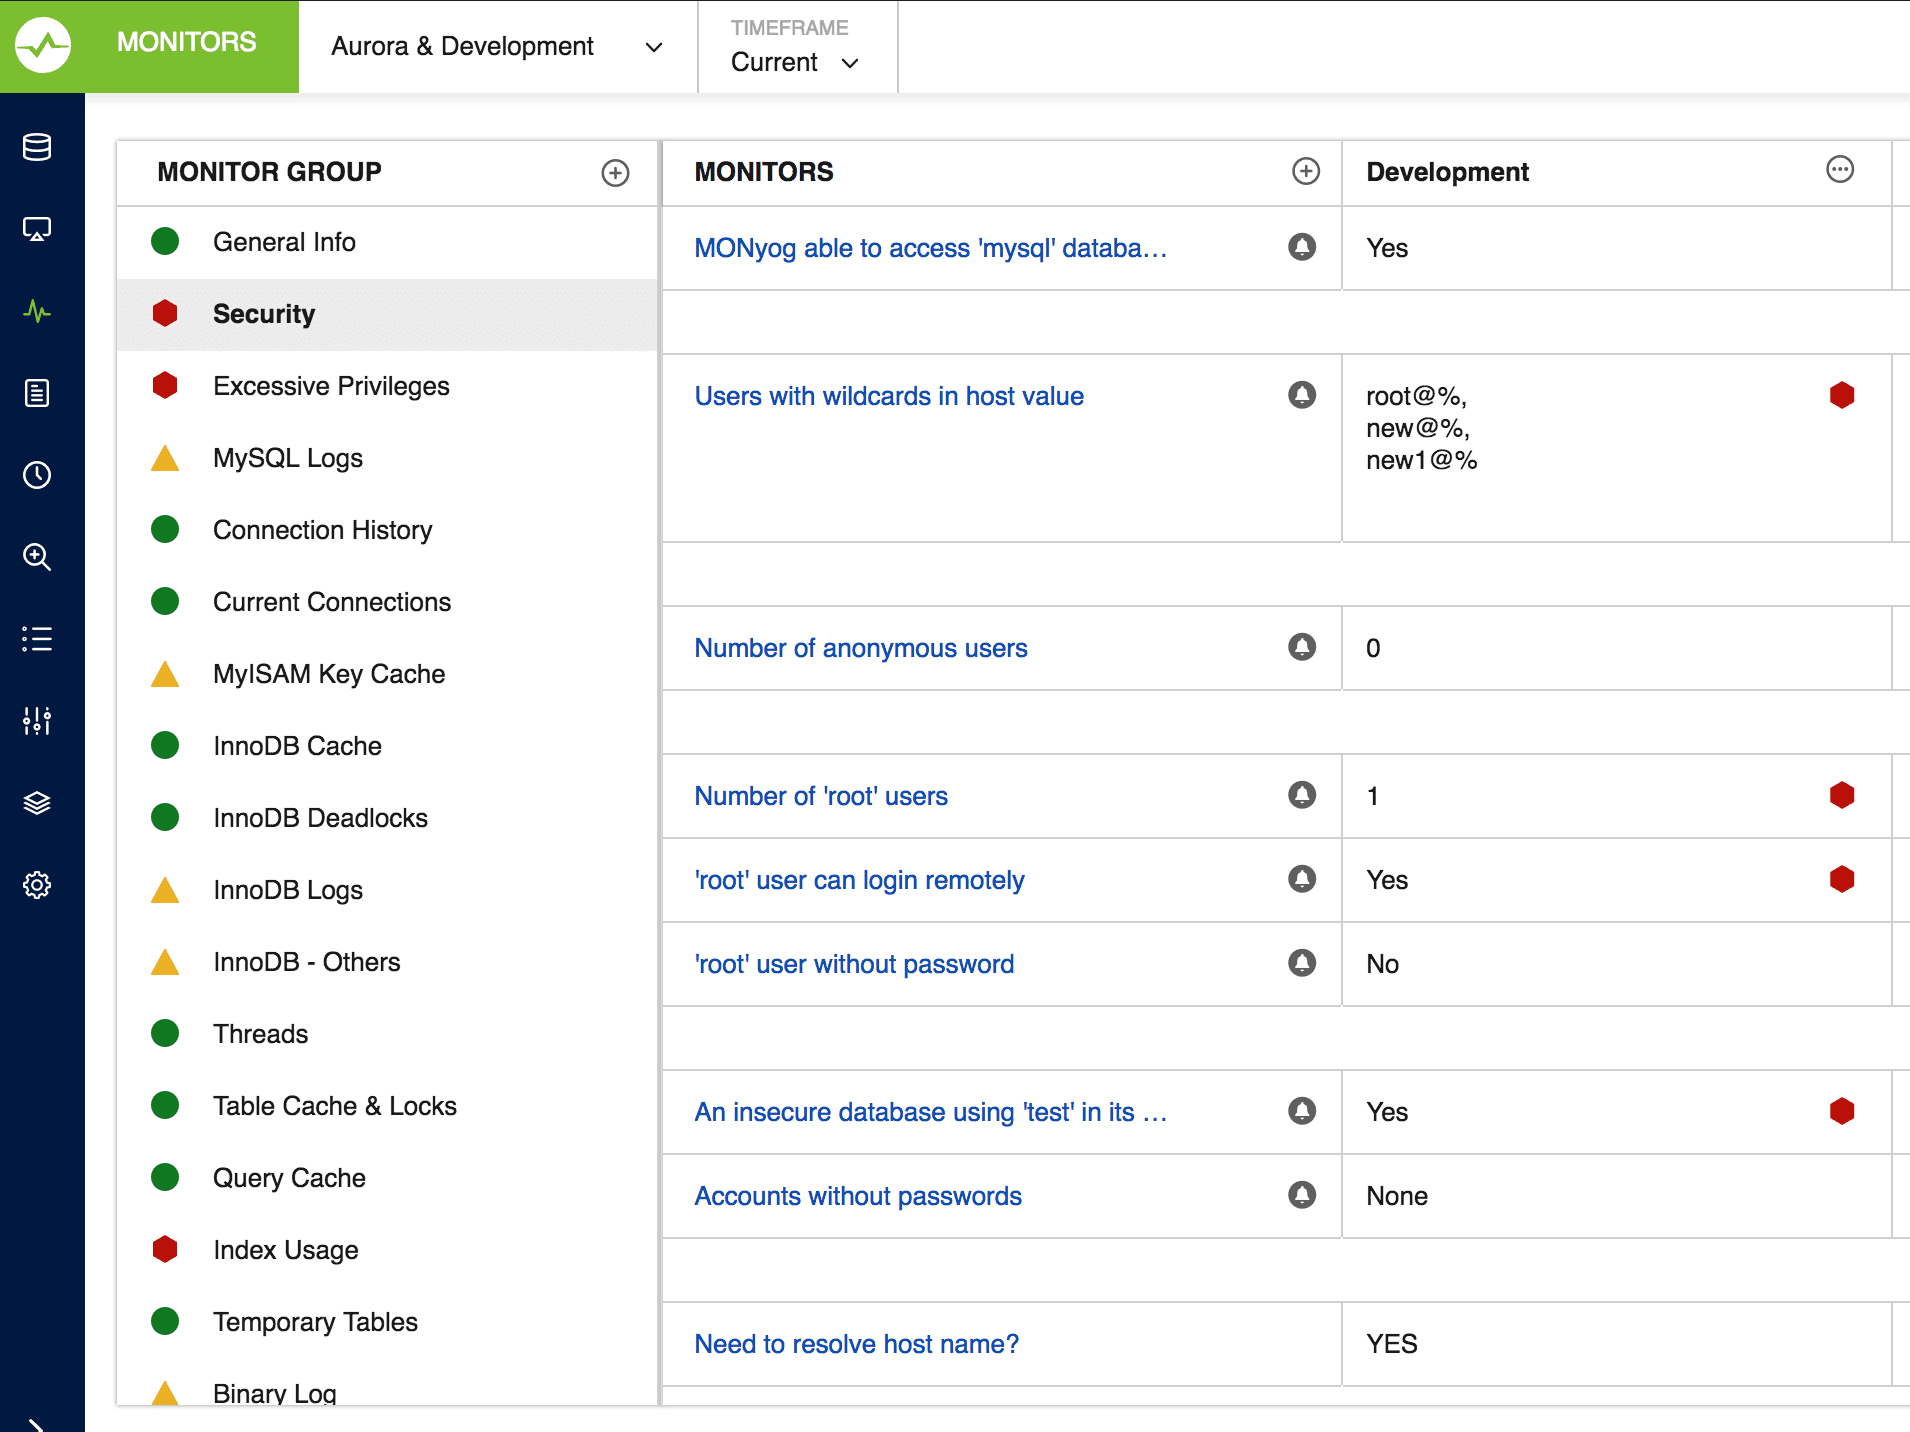Set alert bell for 'Number of anonymous users'
Image resolution: width=1910 pixels, height=1432 pixels.
tap(1300, 647)
